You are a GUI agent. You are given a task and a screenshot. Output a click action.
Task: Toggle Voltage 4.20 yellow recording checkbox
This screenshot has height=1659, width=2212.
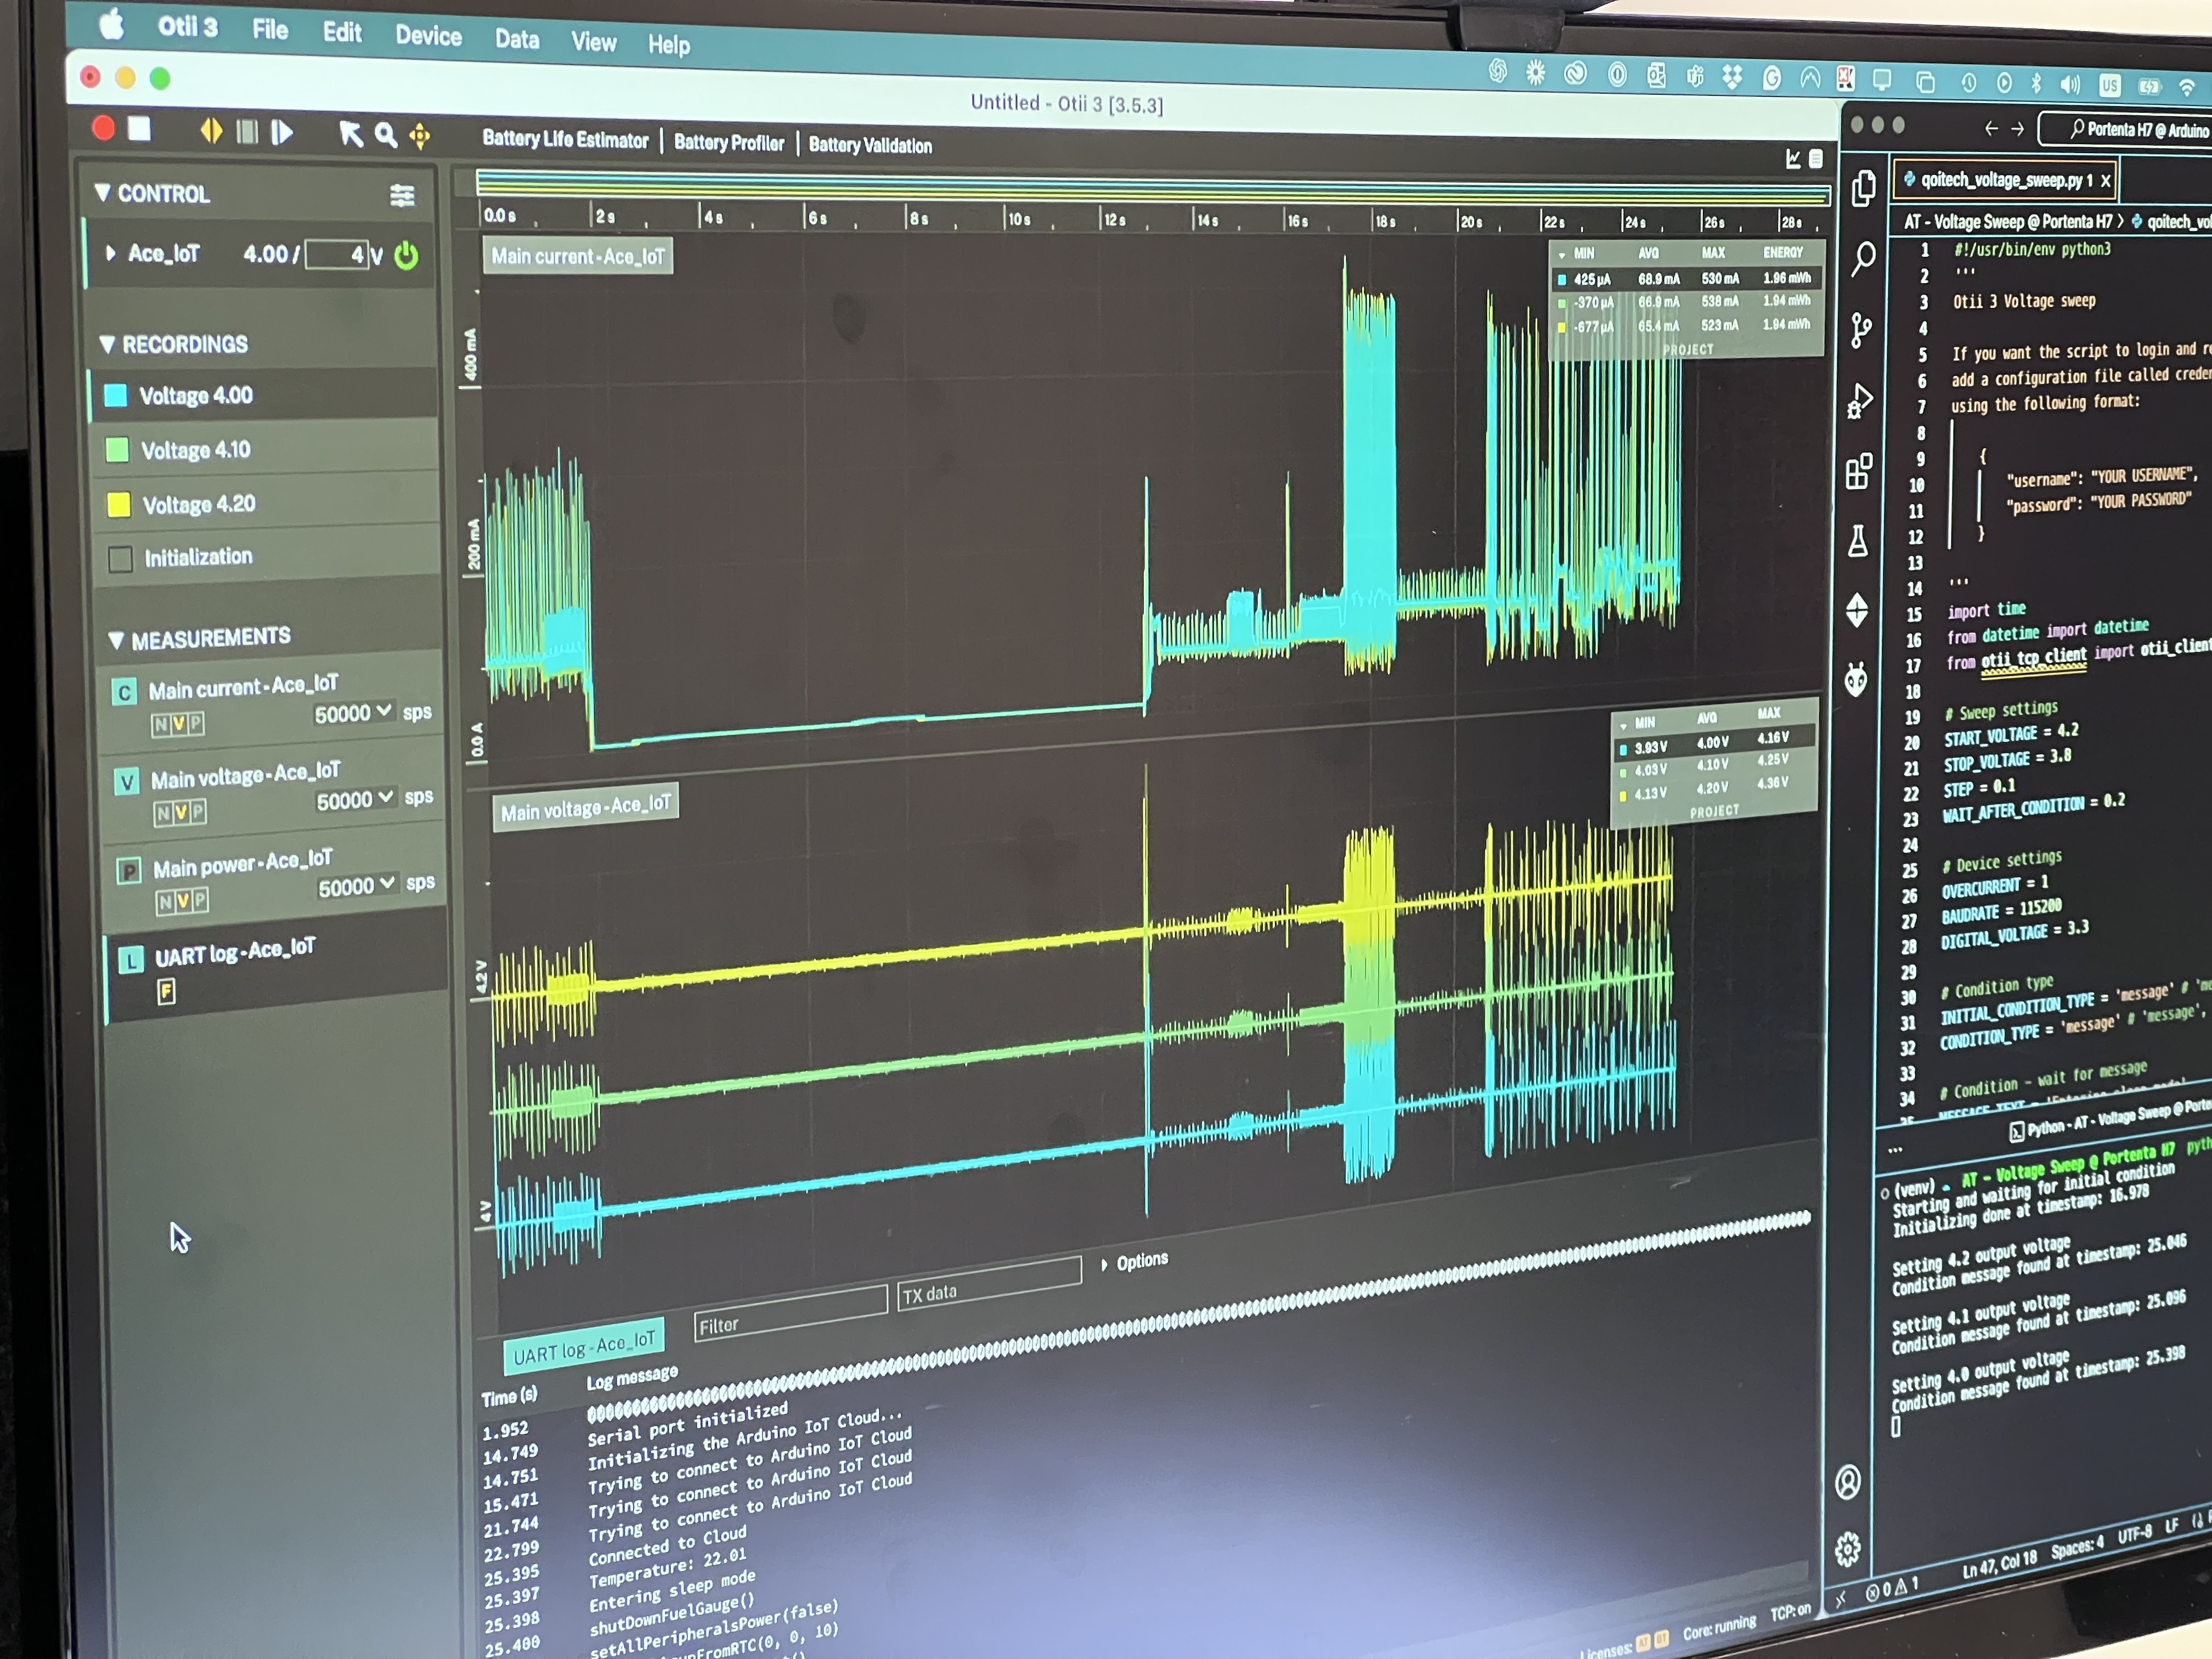coord(118,504)
